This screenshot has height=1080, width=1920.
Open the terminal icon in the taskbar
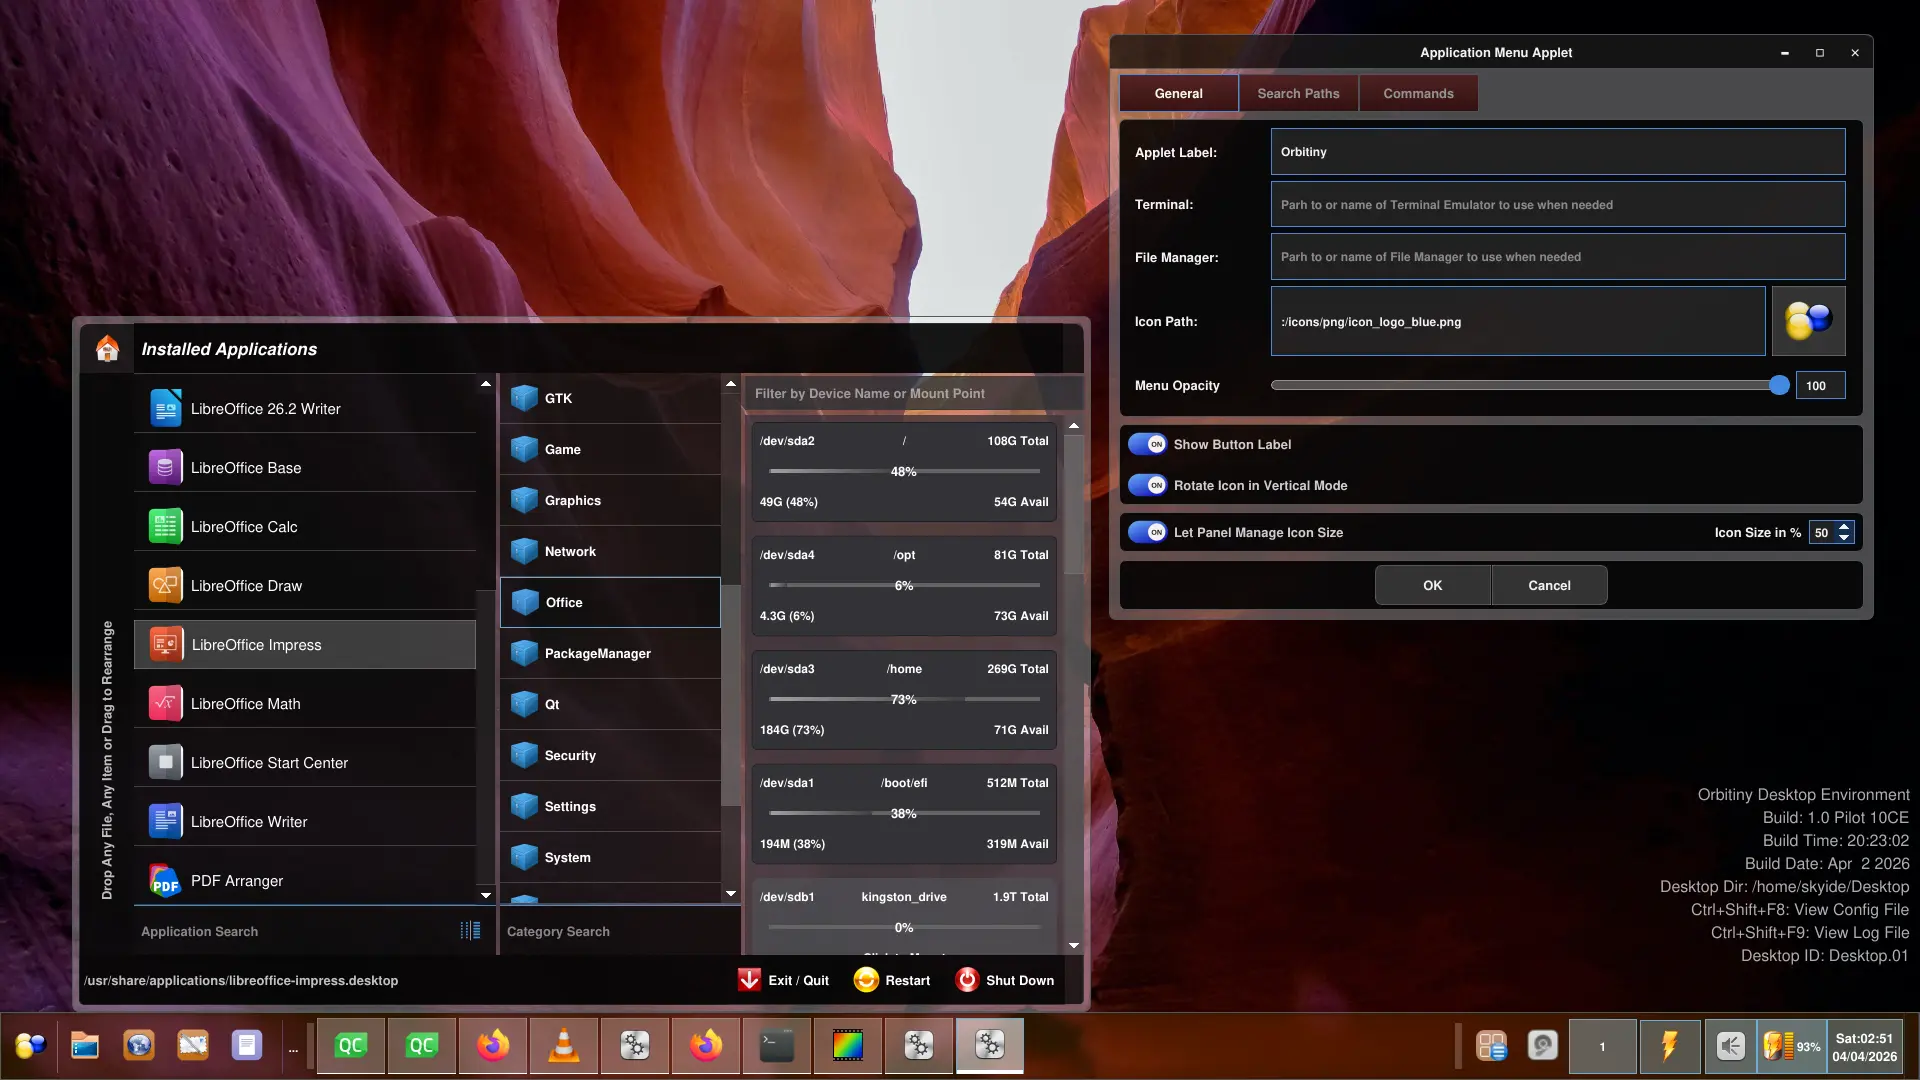tap(777, 1046)
